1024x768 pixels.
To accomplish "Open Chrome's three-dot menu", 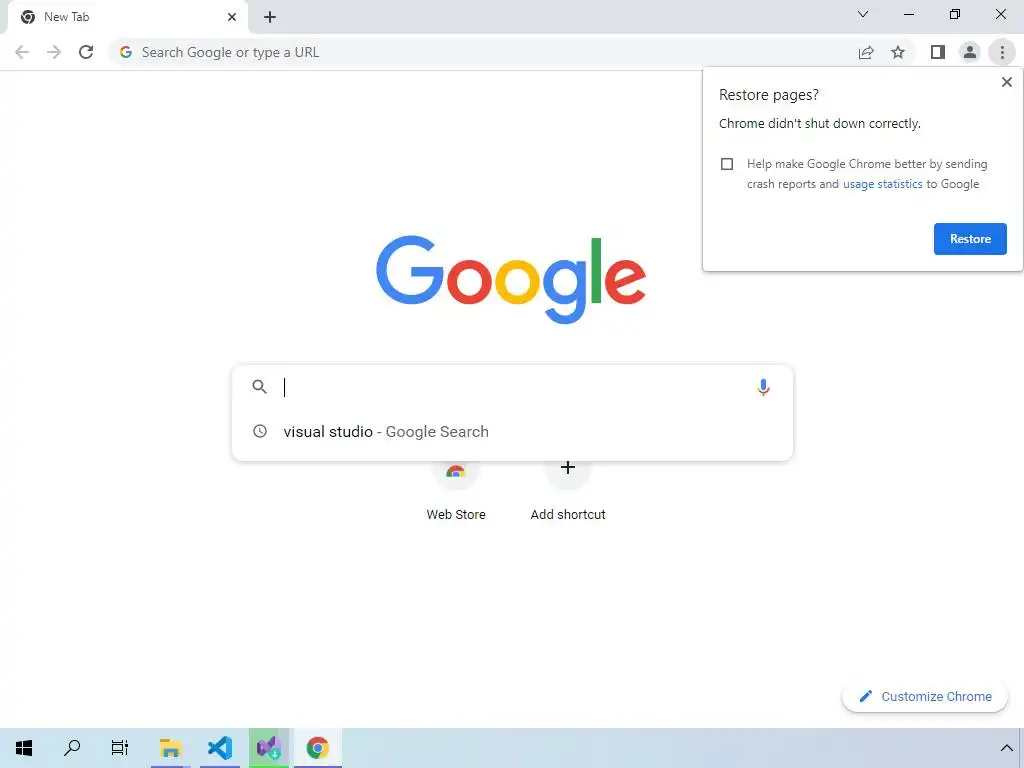I will point(1002,52).
